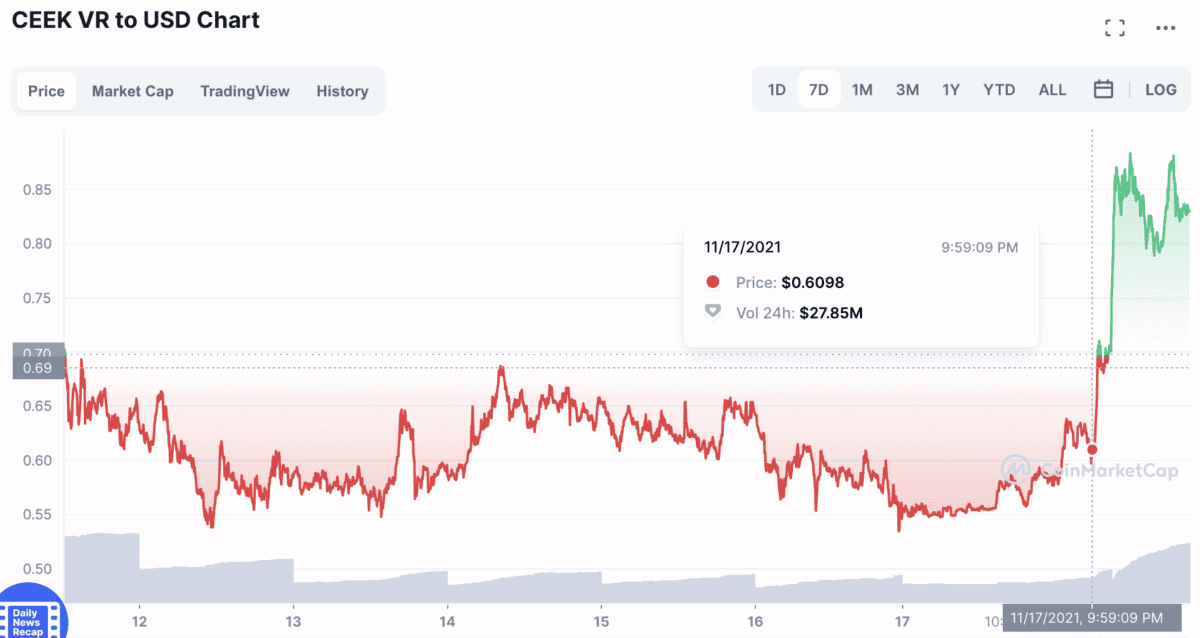Switch to the Price tab
The image size is (1200, 638).
[46, 91]
